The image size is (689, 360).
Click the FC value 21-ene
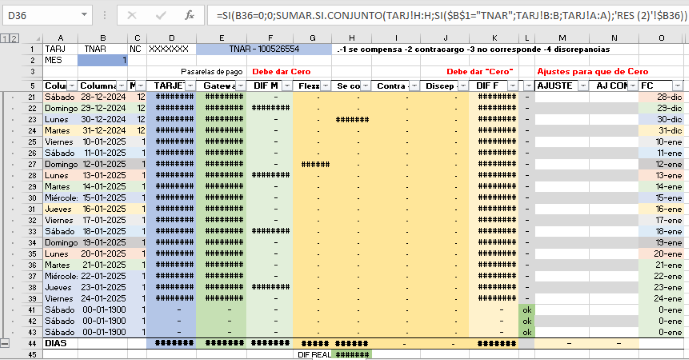click(x=661, y=265)
